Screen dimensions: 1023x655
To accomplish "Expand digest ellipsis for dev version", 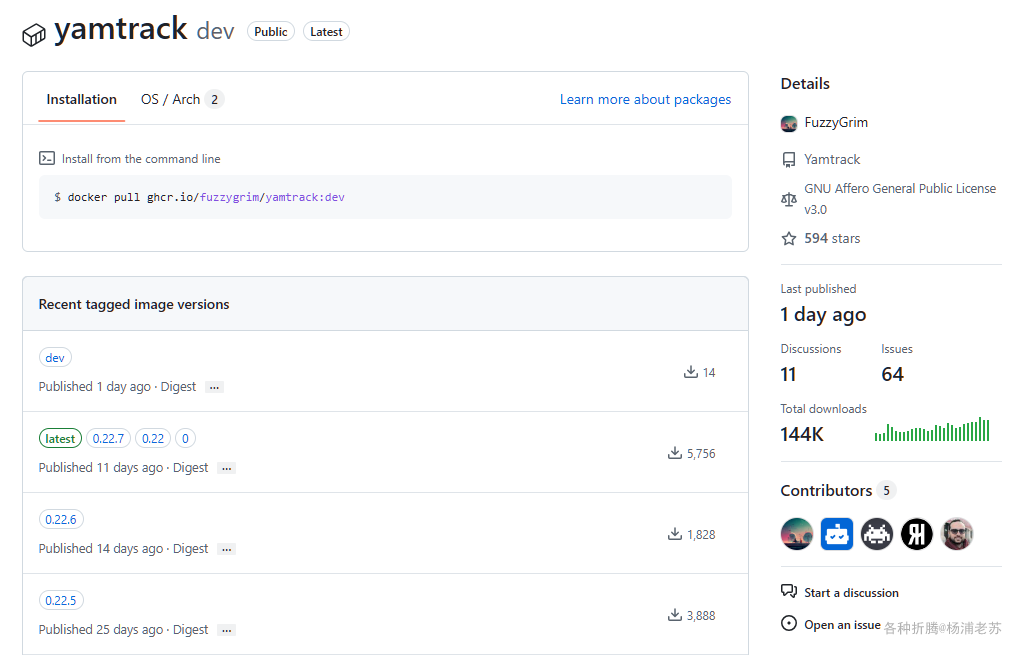I will [214, 388].
